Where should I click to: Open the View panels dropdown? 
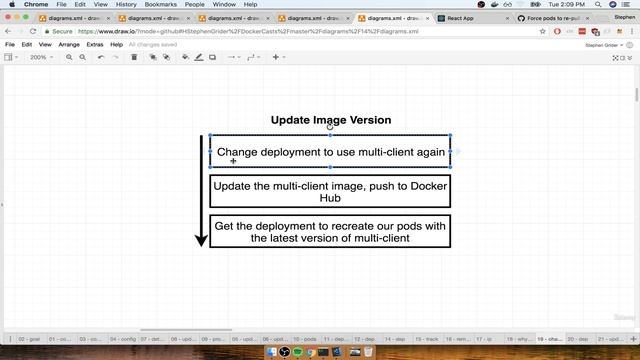click(x=11, y=57)
